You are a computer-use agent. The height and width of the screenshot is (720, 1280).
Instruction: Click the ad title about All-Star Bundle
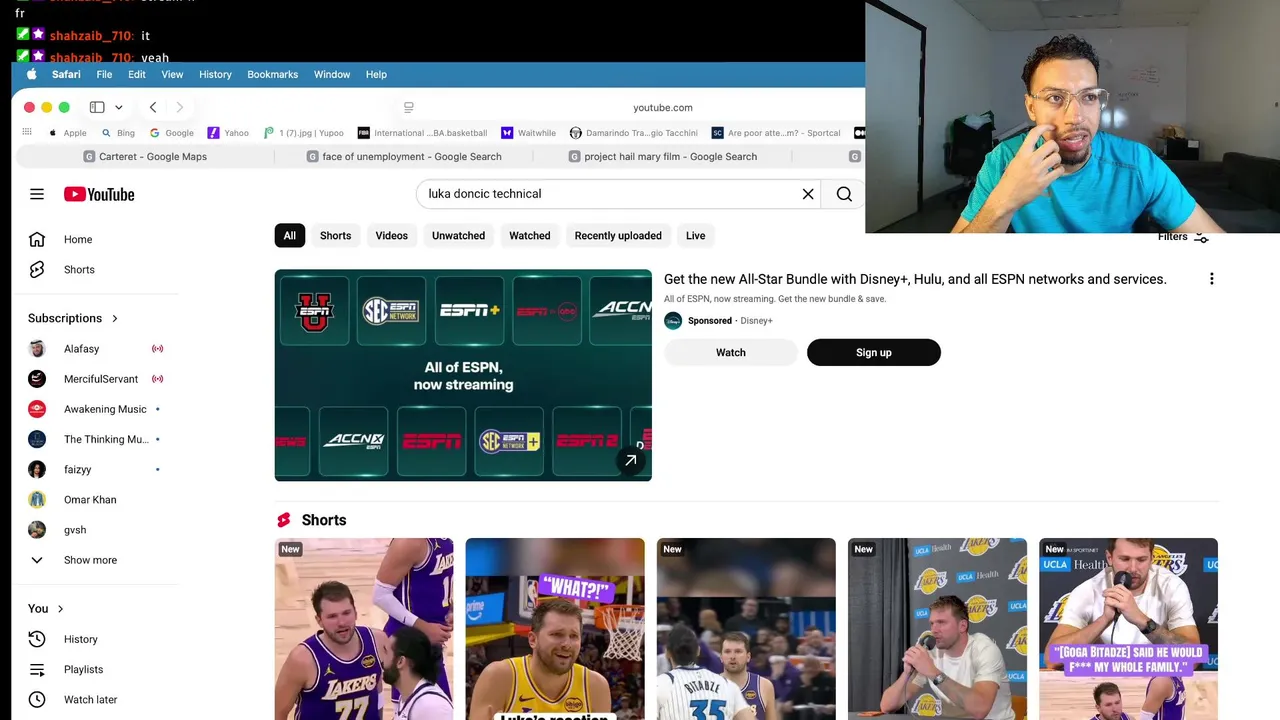click(x=915, y=279)
